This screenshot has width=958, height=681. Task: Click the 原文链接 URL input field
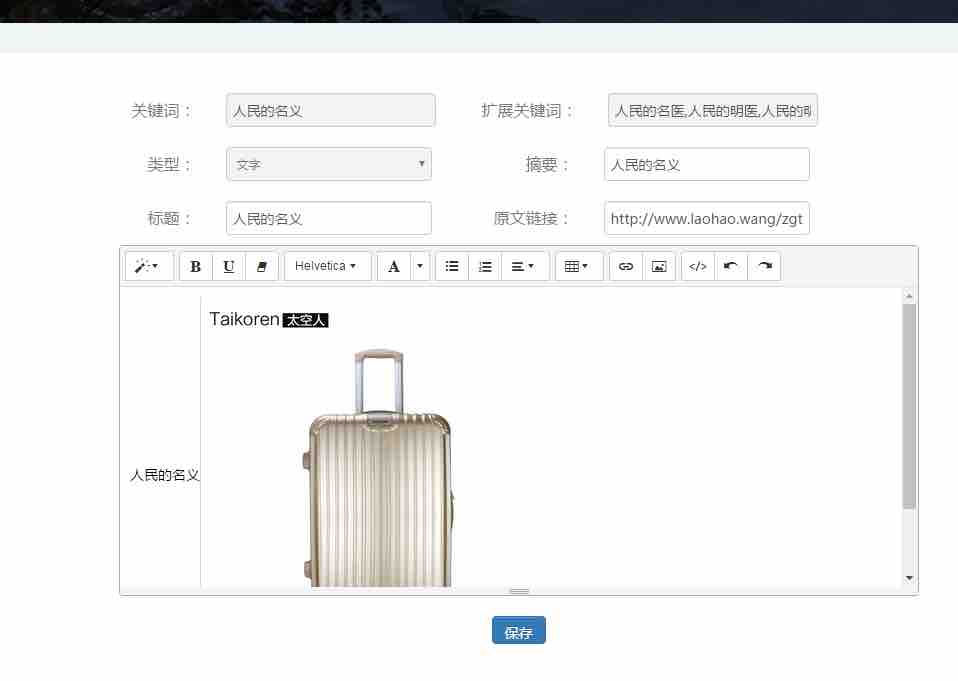click(x=706, y=218)
